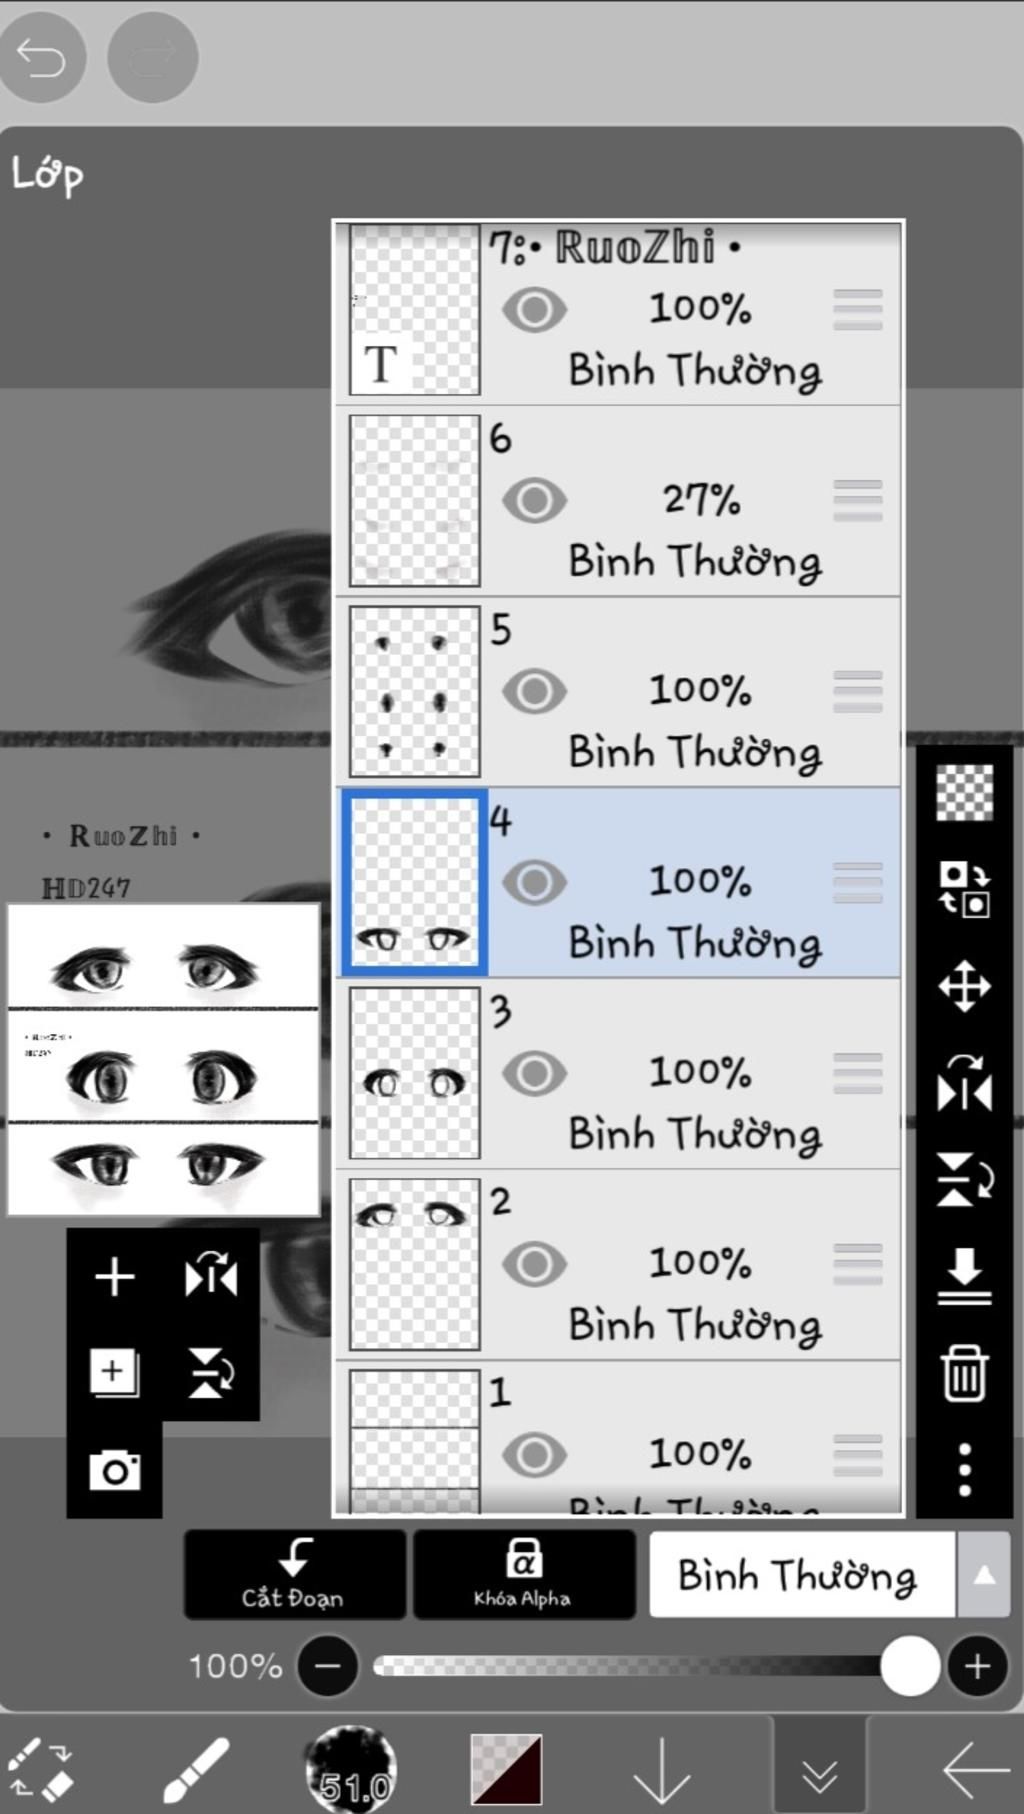
Task: Toggle Cắt Đoạn clipping button
Action: click(294, 1574)
